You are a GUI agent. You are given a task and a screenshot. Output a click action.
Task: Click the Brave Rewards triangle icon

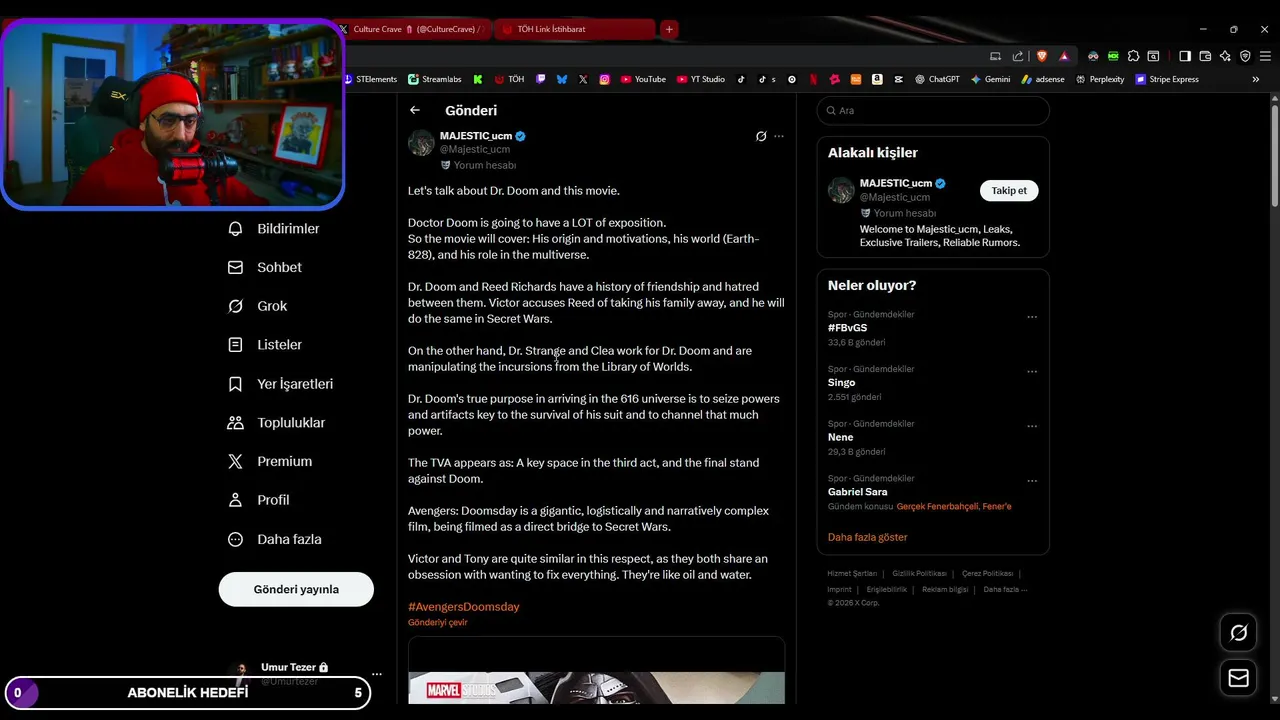[x=1063, y=56]
